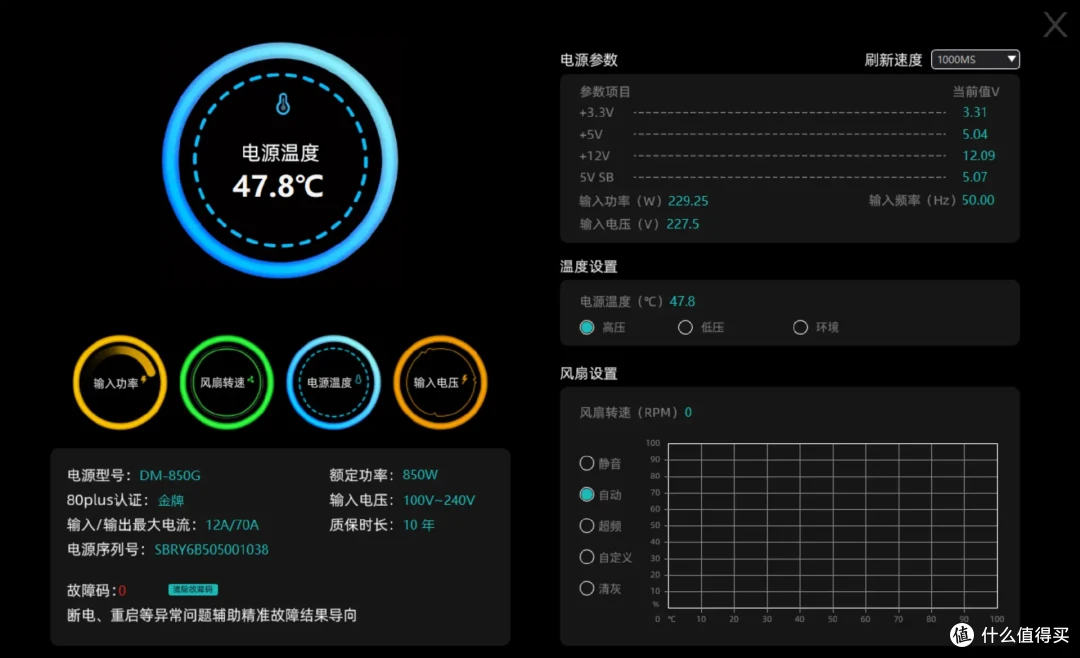The height and width of the screenshot is (658, 1080).
Task: Click the 风扇转速 (RPM) value 0
Action: pyautogui.click(x=688, y=412)
